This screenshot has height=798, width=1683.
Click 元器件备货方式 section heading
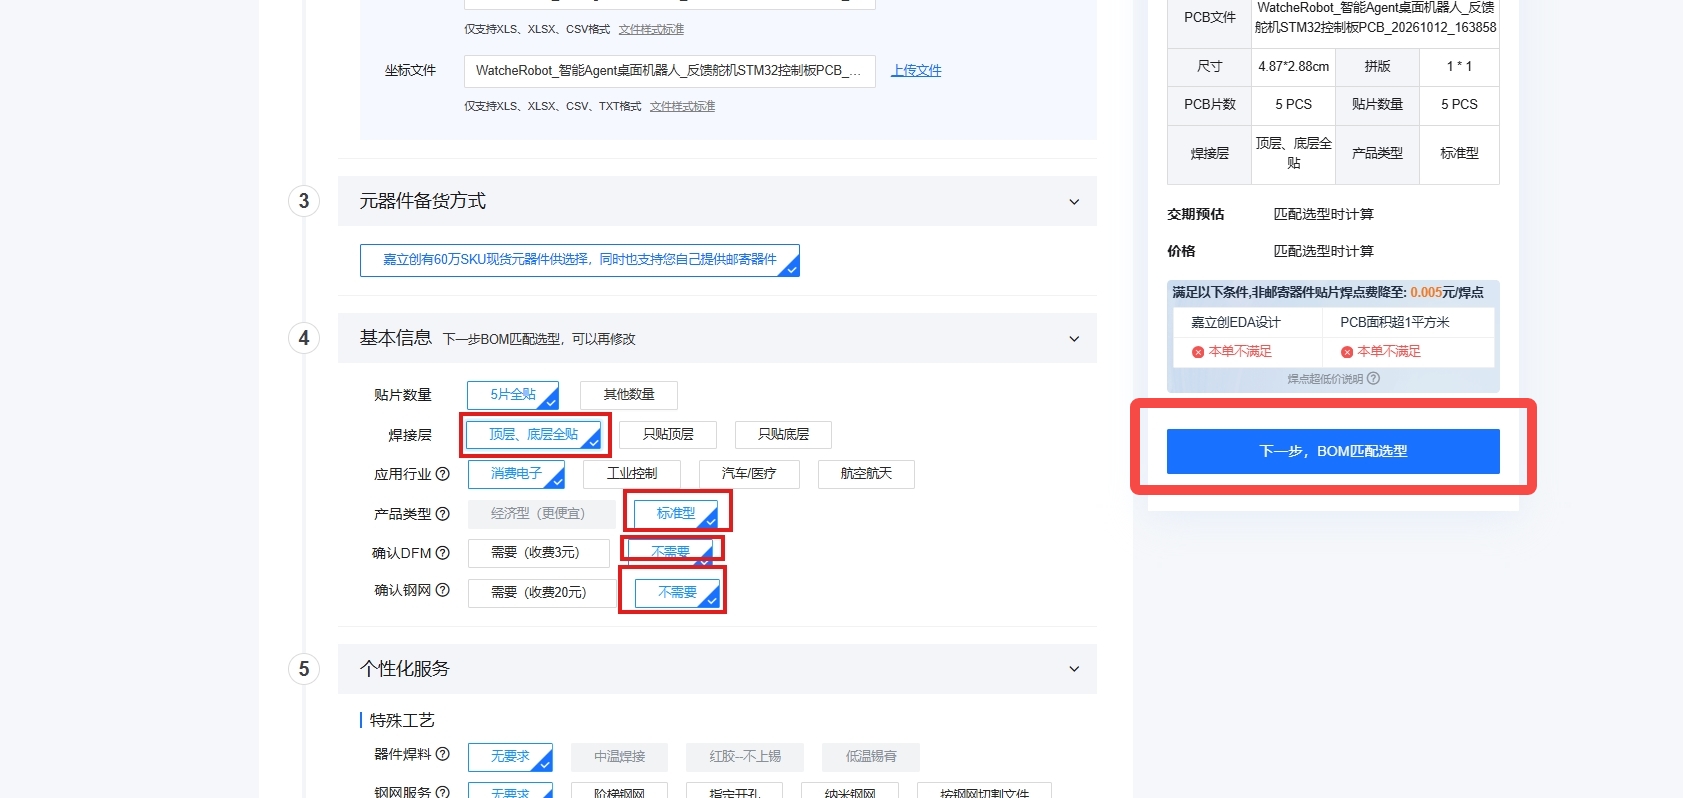coord(423,201)
